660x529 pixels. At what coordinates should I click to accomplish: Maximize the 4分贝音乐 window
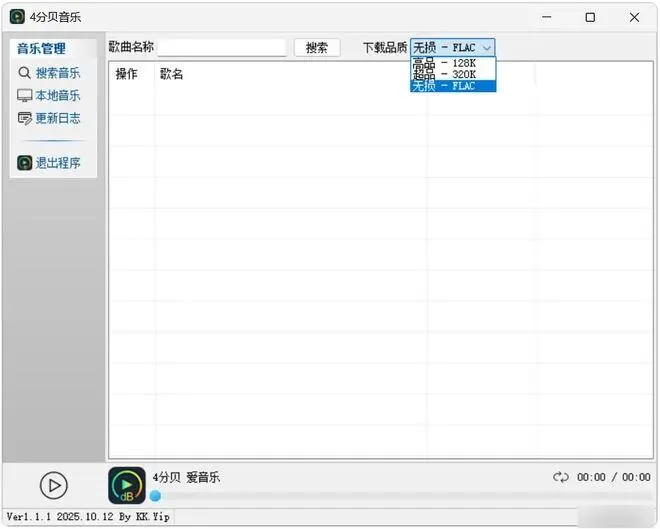pyautogui.click(x=590, y=17)
